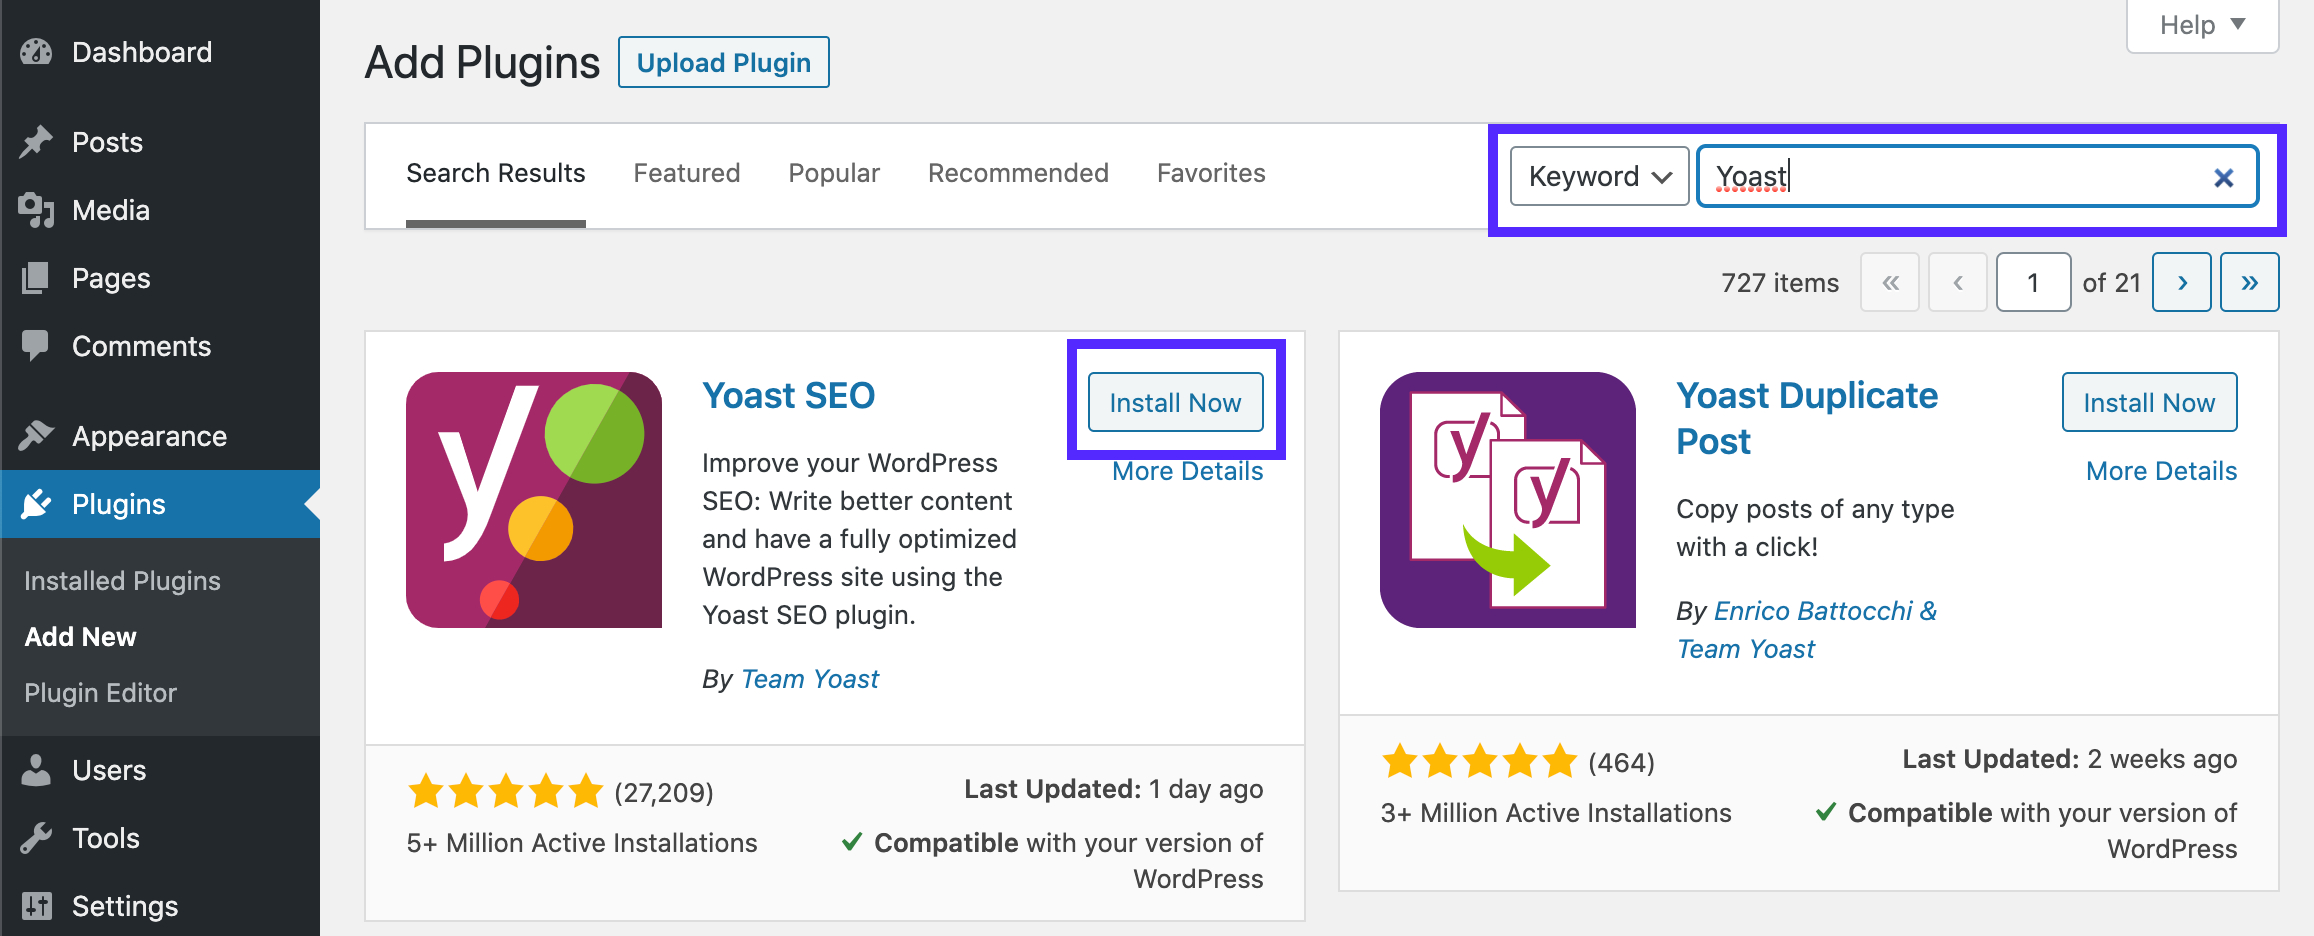Image resolution: width=2314 pixels, height=936 pixels.
Task: Switch to Recommended tab
Action: tap(1018, 174)
